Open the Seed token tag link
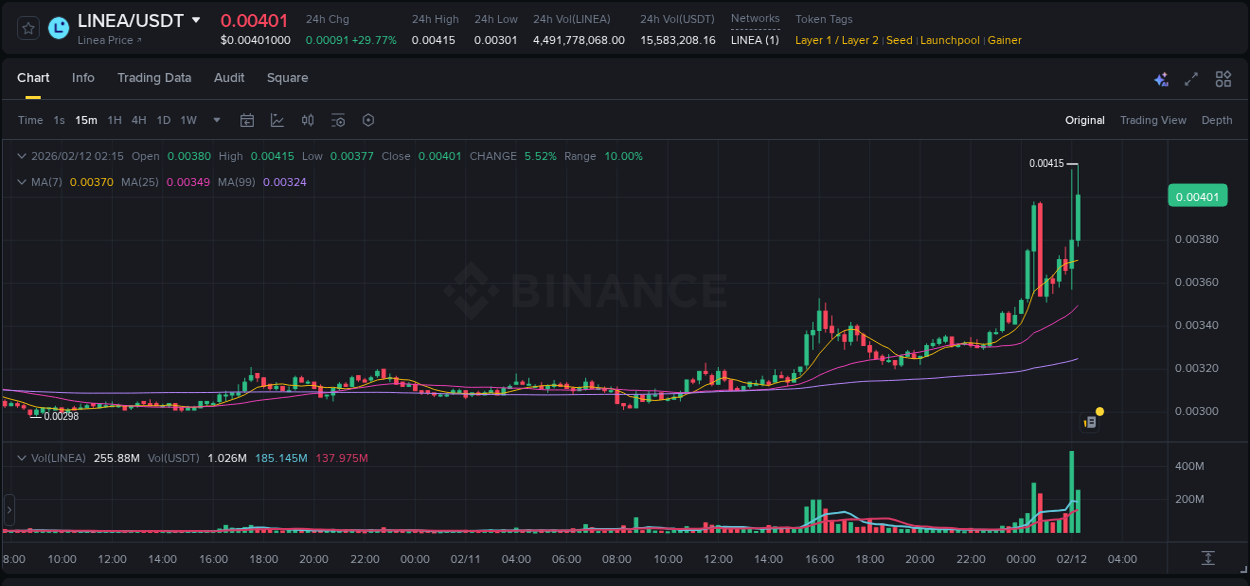 tap(899, 40)
